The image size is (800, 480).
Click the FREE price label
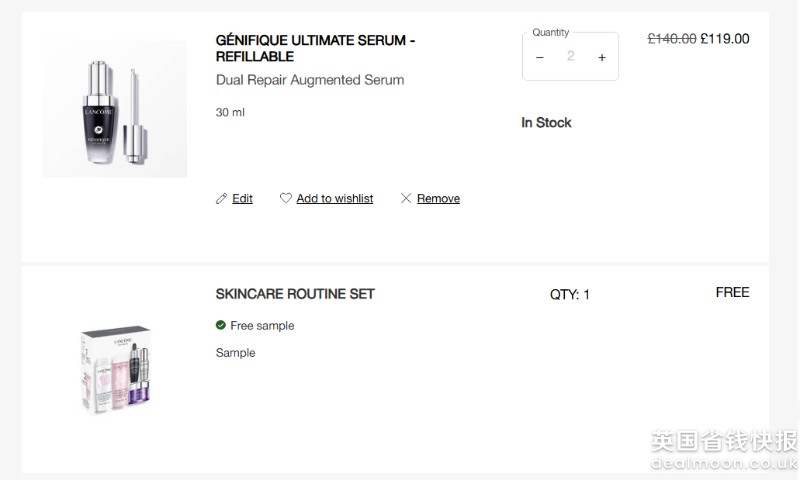(x=732, y=293)
